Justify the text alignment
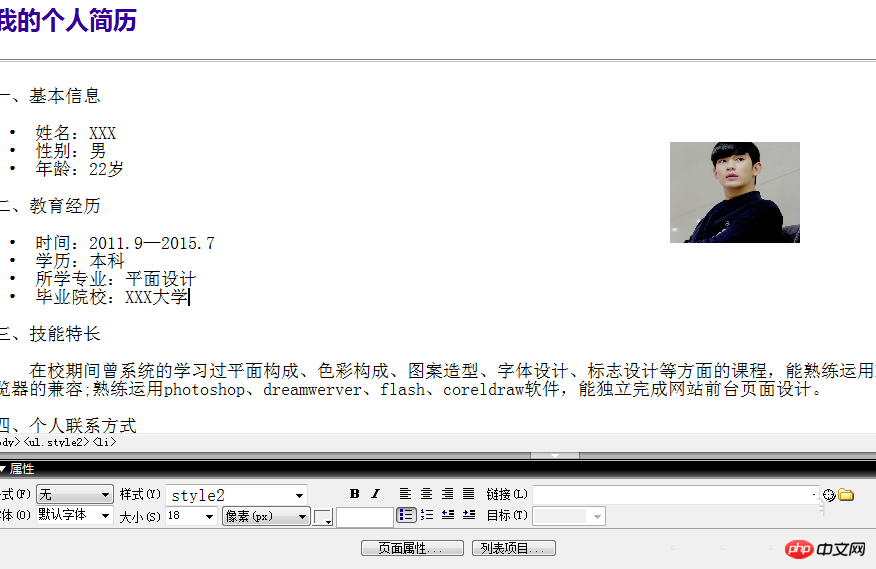This screenshot has width=876, height=569. [x=468, y=494]
